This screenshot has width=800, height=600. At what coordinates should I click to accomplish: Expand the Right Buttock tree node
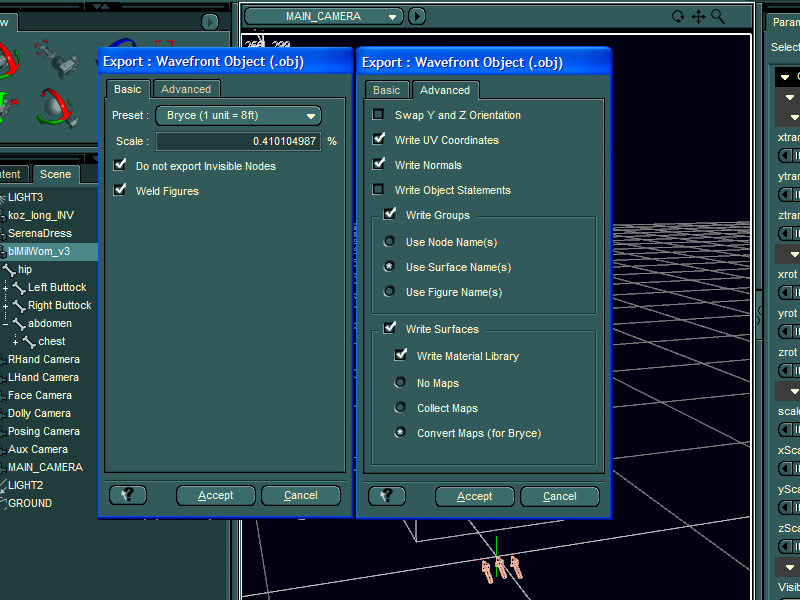click(5, 306)
